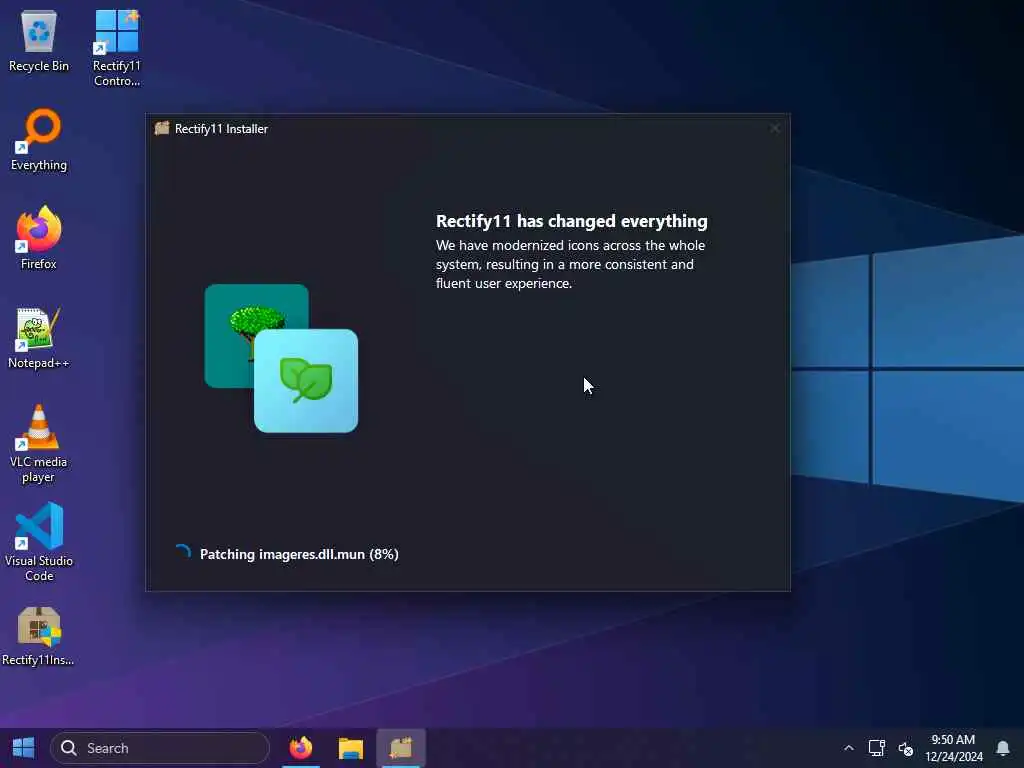The width and height of the screenshot is (1024, 768).
Task: Focus the taskbar Search box
Action: click(160, 748)
